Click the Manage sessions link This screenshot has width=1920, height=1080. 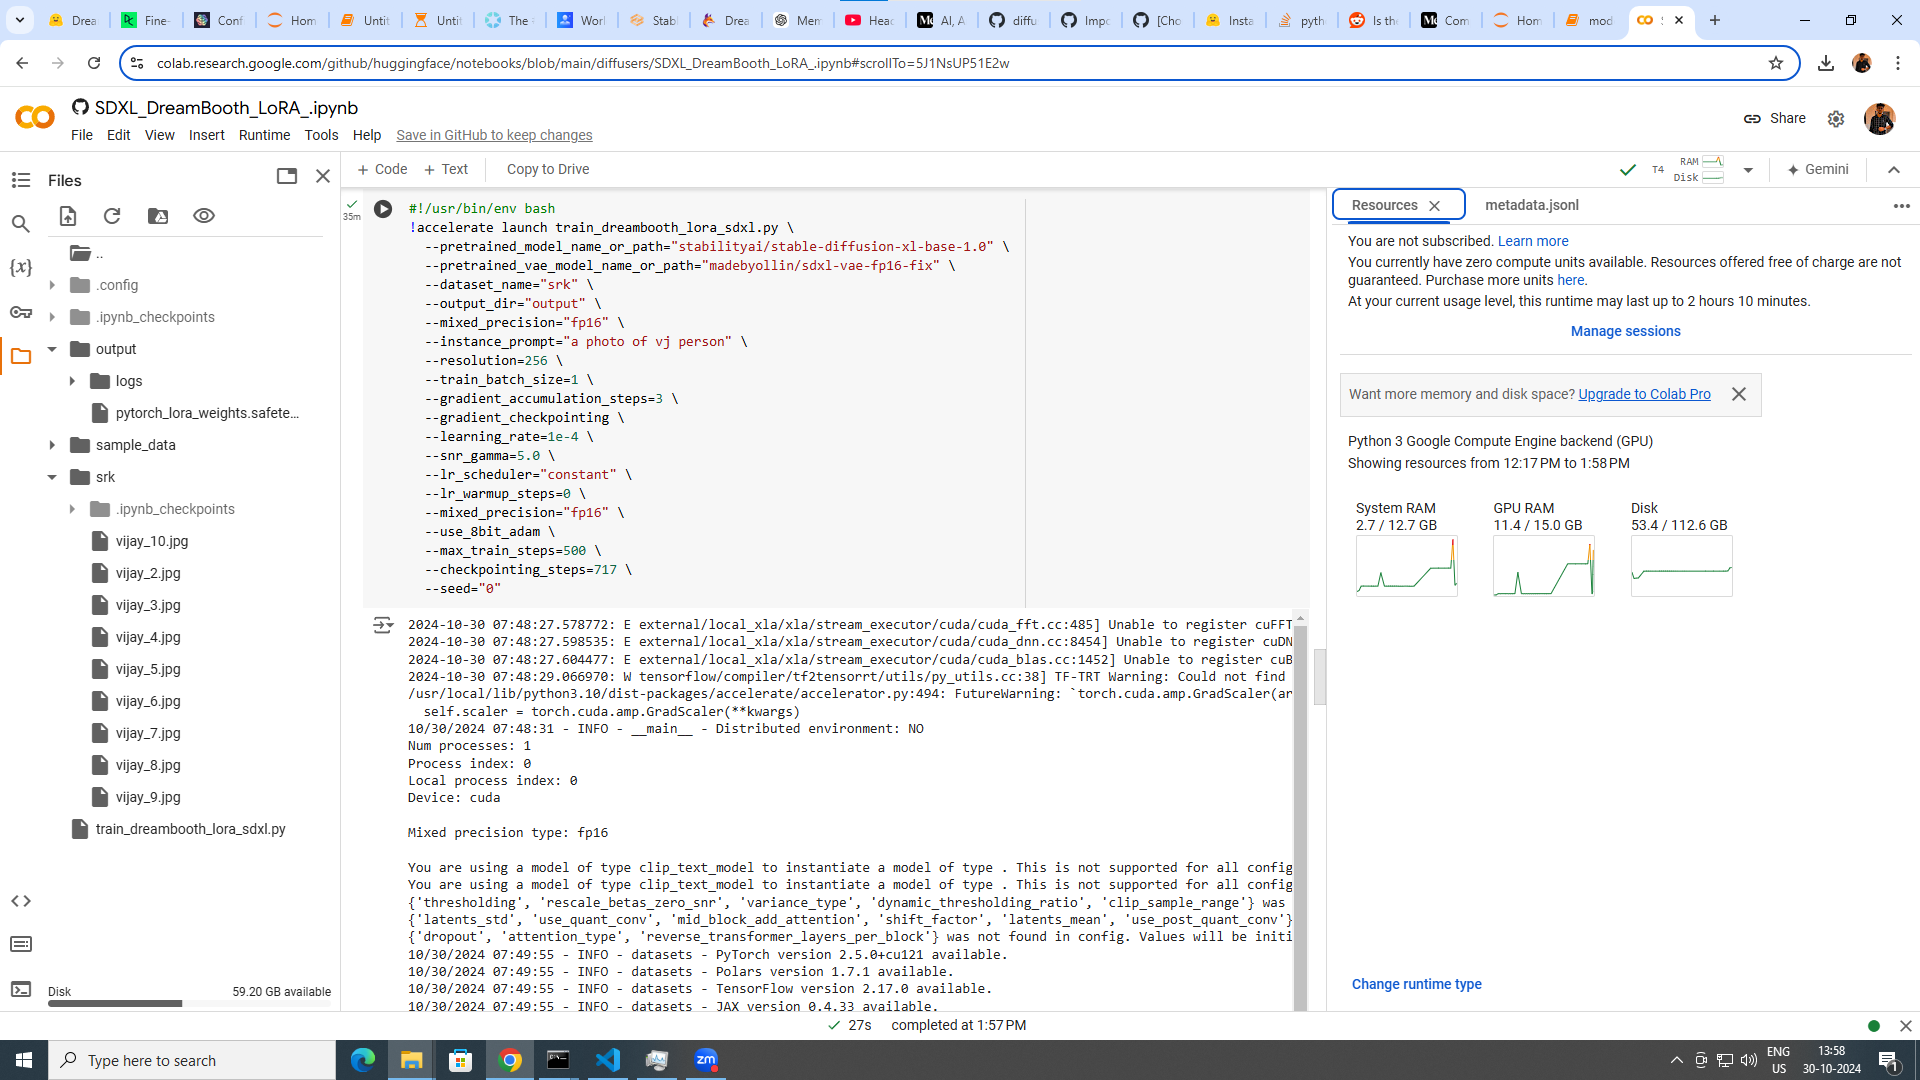[1625, 331]
